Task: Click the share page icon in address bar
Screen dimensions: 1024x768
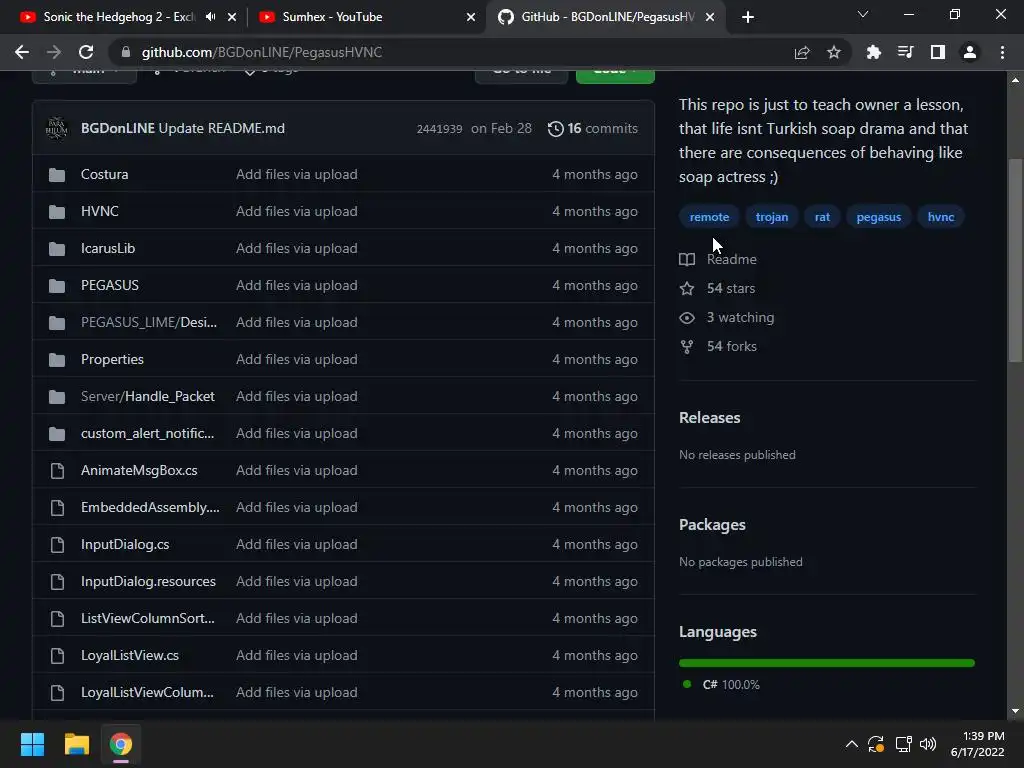Action: point(802,52)
